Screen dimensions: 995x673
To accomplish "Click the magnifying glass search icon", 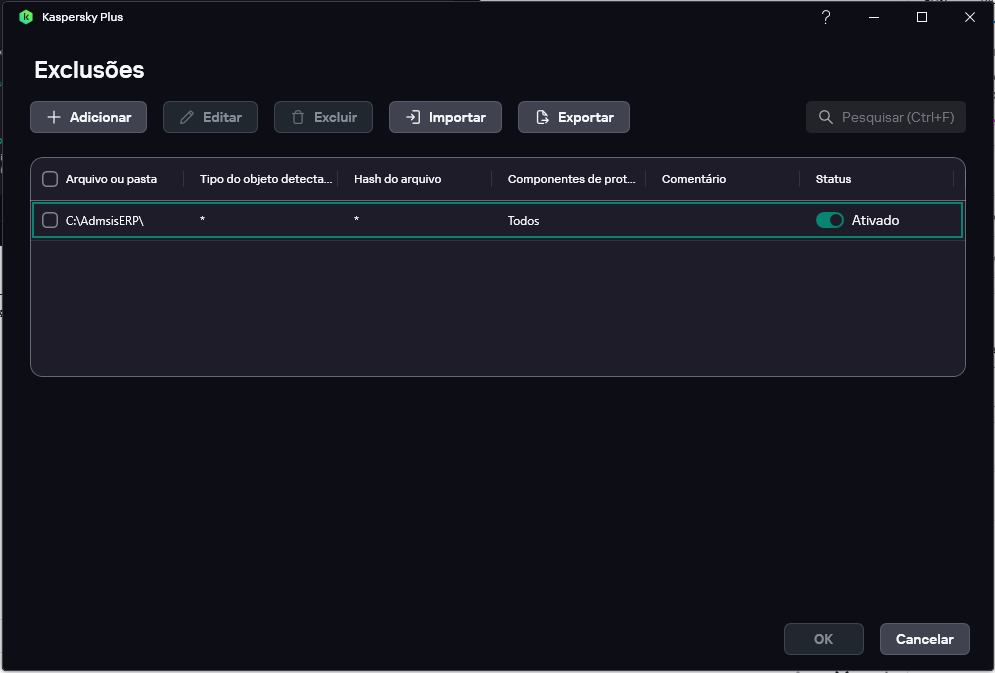I will tap(826, 117).
